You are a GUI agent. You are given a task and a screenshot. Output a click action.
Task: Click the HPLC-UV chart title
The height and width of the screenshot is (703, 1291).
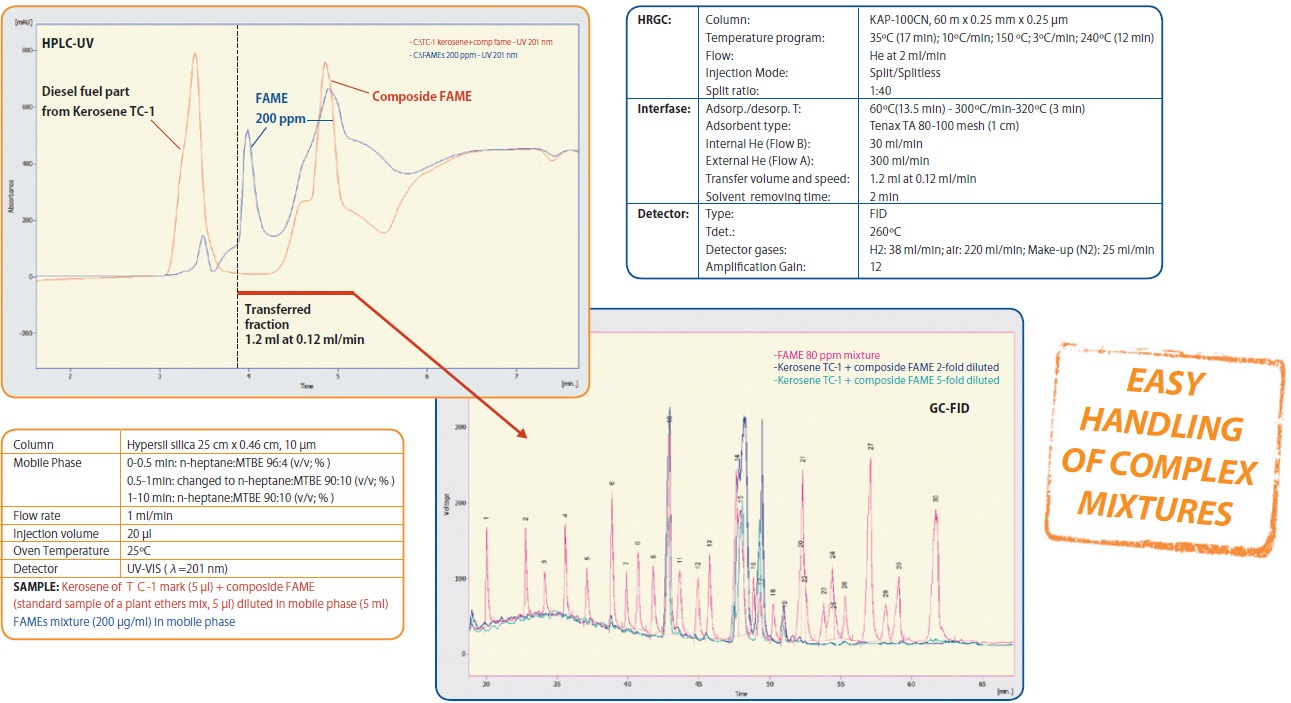[x=68, y=46]
